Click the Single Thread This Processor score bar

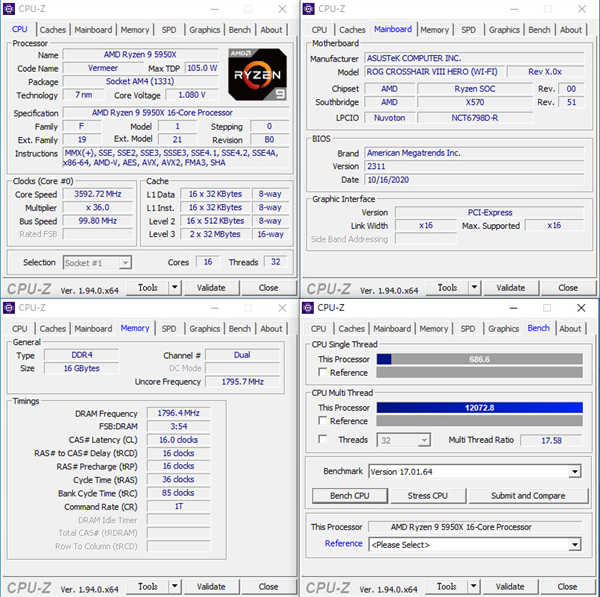[479, 359]
